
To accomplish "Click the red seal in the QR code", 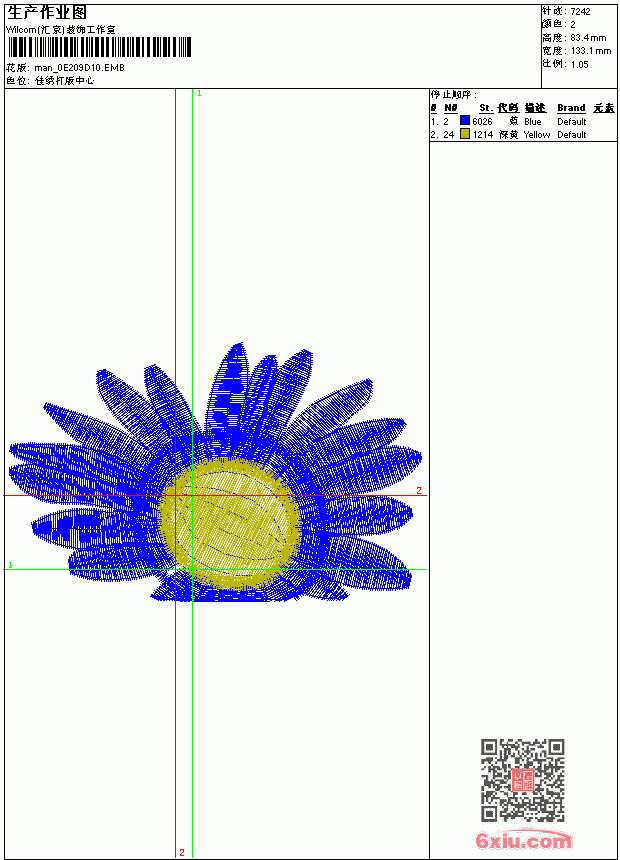I will pos(523,780).
